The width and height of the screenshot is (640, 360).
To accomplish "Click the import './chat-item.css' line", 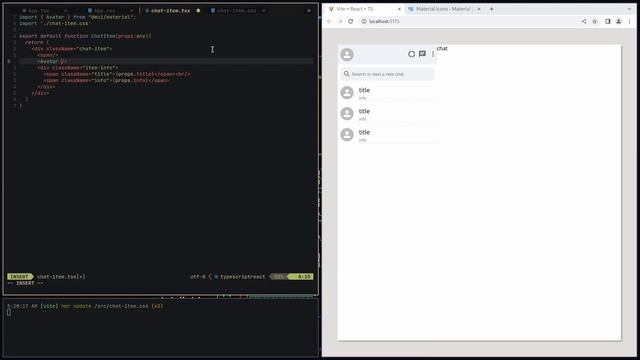I will (55, 23).
